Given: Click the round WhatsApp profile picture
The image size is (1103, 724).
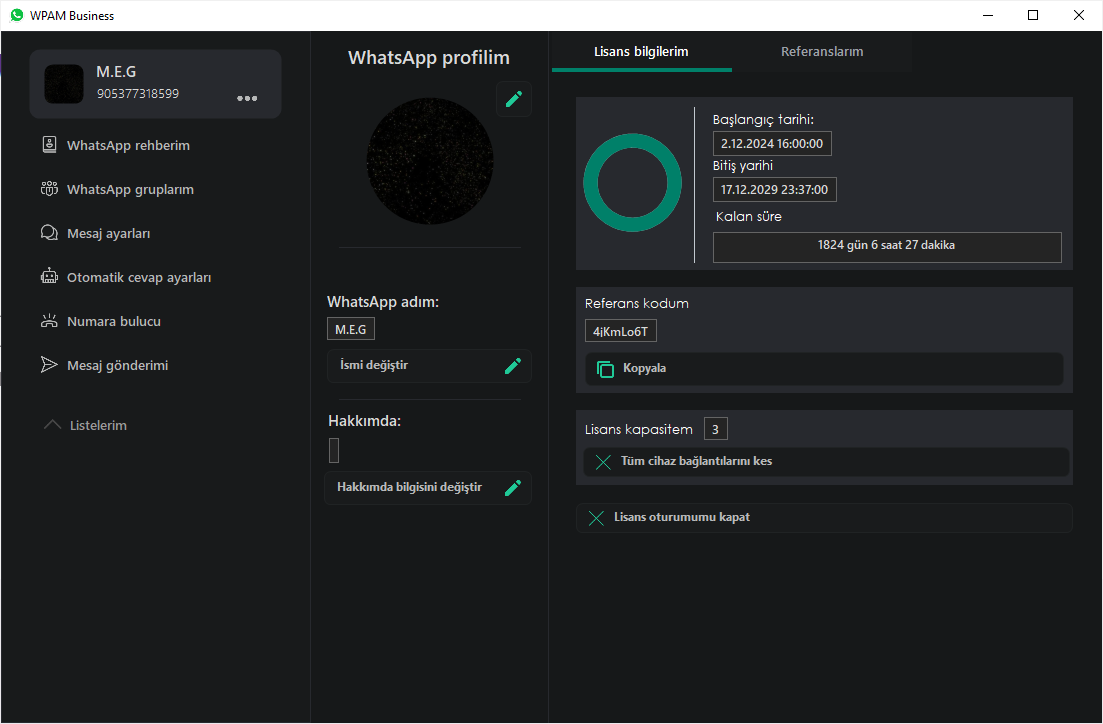Looking at the screenshot, I should (430, 160).
